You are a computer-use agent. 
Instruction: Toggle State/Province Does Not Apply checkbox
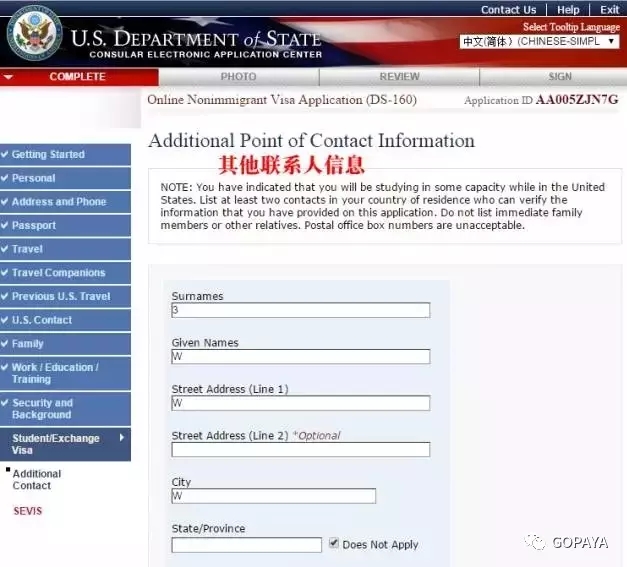coord(334,543)
